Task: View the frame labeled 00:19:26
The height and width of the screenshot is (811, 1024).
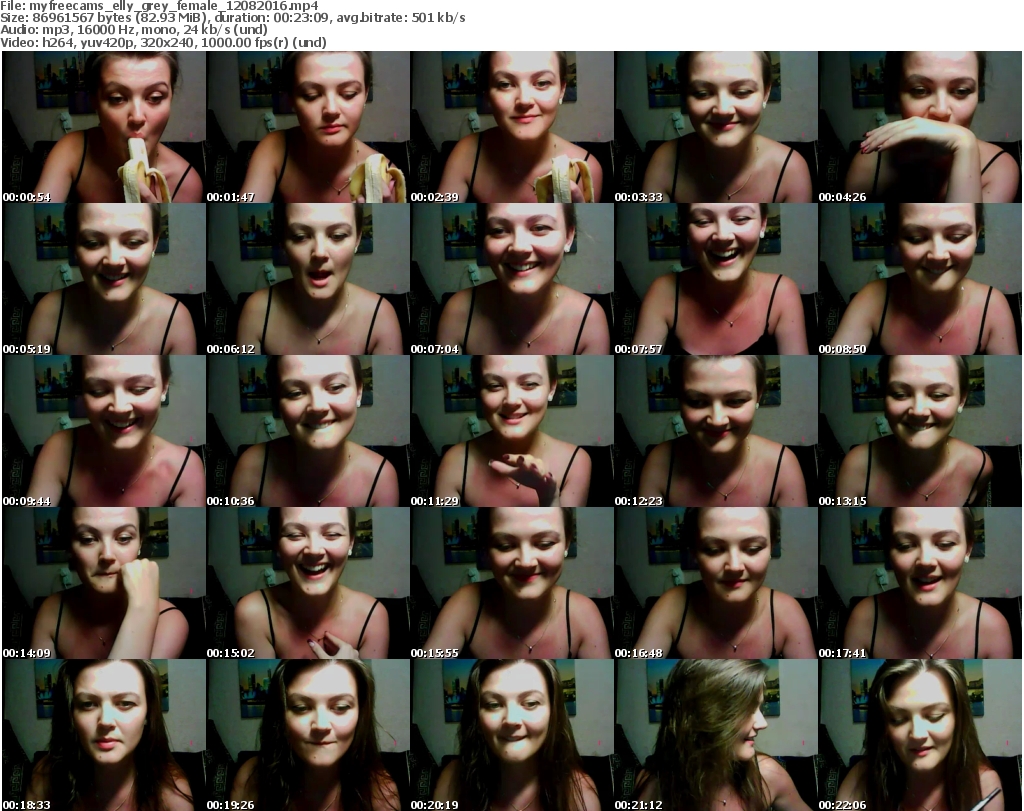Action: (x=308, y=735)
